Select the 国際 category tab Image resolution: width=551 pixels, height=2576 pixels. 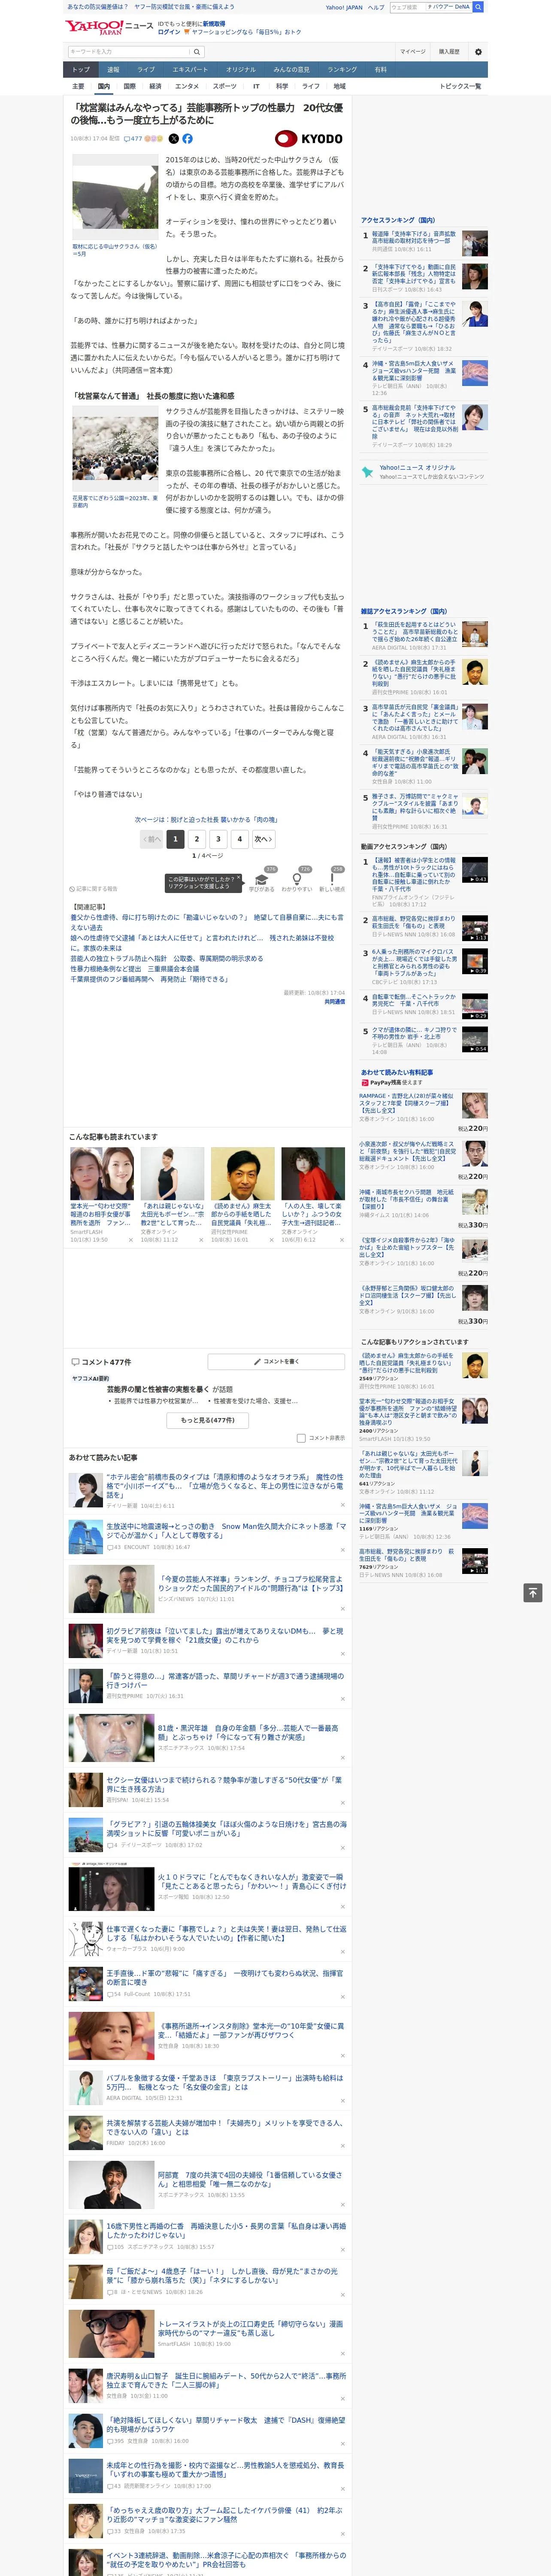coord(129,86)
